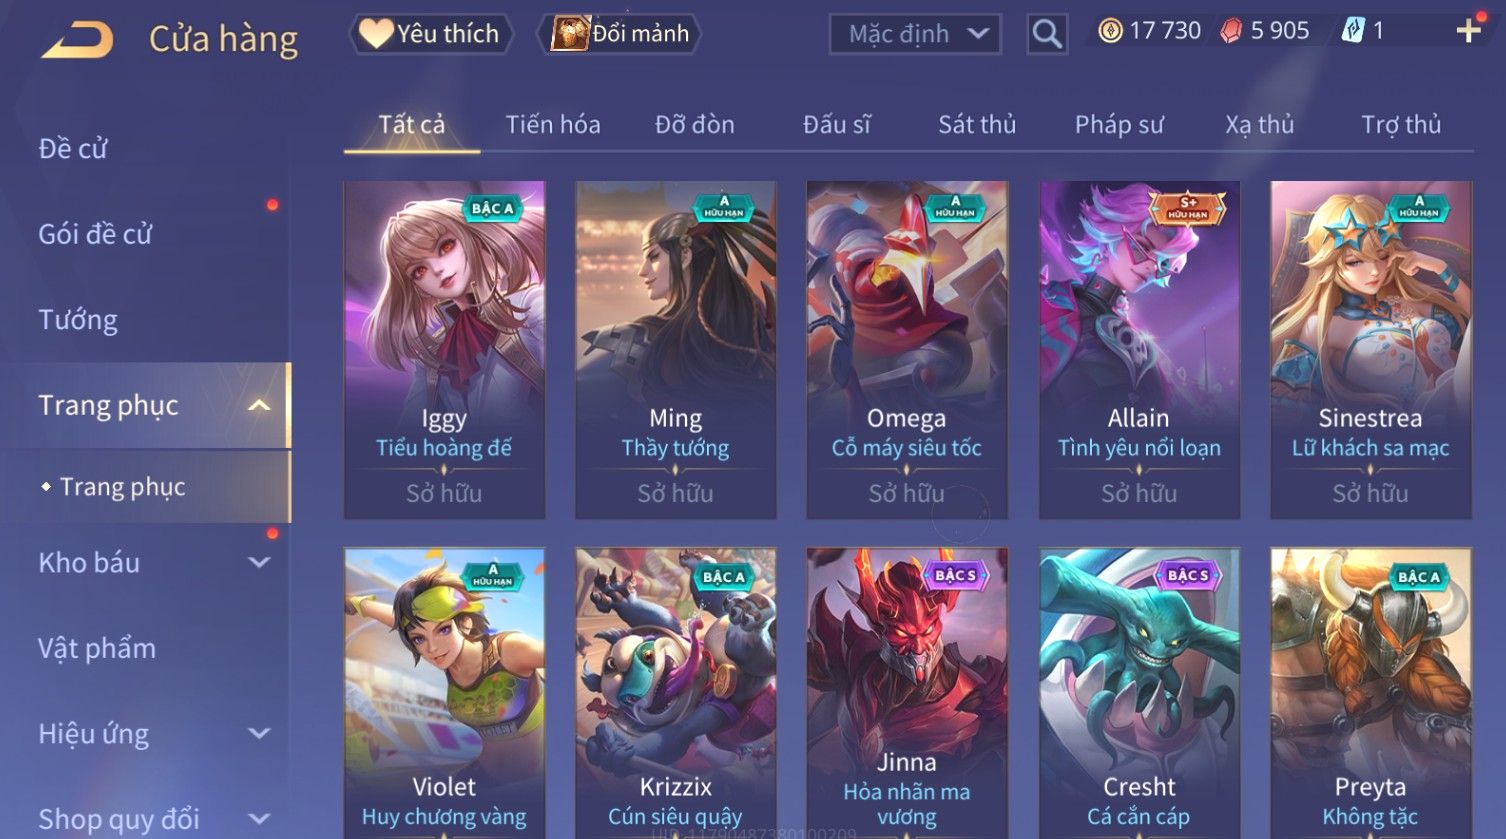Tap the heart icon in Yêu thích
The image size is (1506, 839).
point(376,33)
